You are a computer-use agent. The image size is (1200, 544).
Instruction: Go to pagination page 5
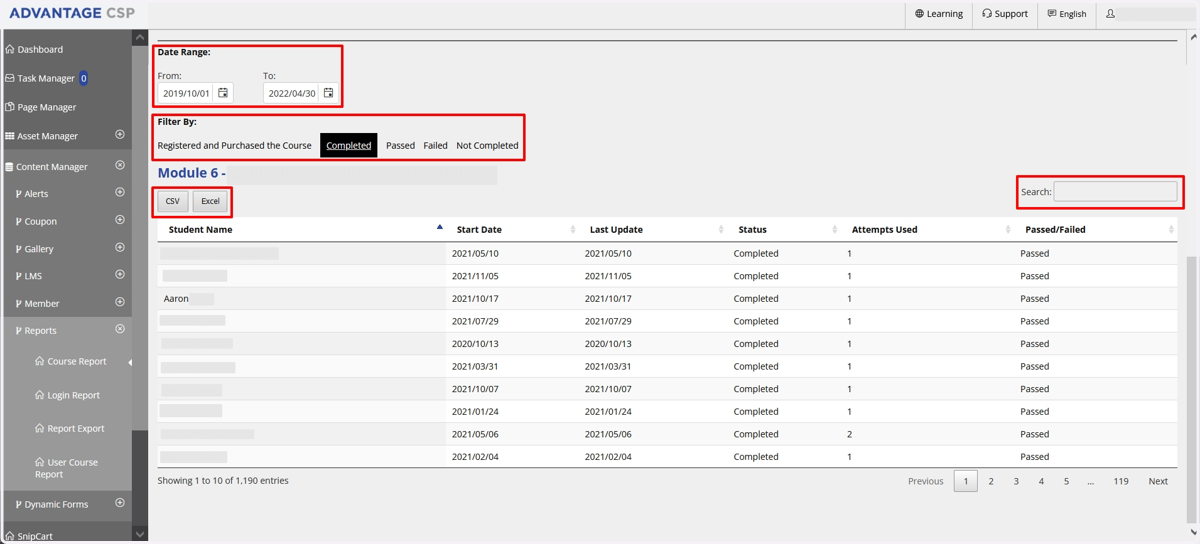1066,481
